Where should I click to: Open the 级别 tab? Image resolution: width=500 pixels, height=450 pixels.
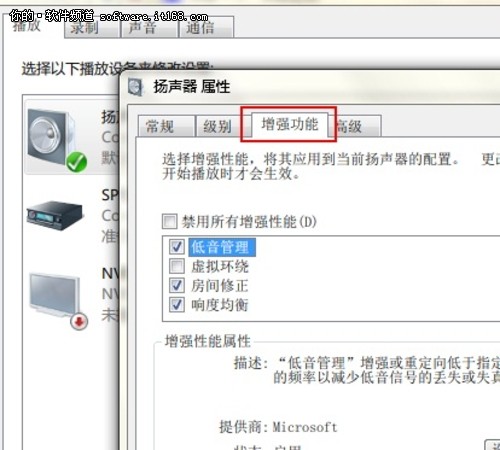pos(218,126)
